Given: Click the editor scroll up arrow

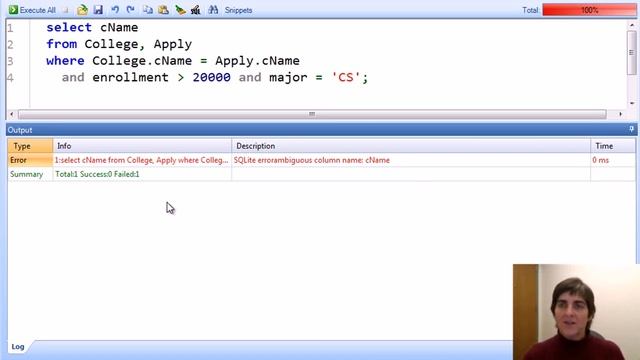Looking at the screenshot, I should pos(631,25).
